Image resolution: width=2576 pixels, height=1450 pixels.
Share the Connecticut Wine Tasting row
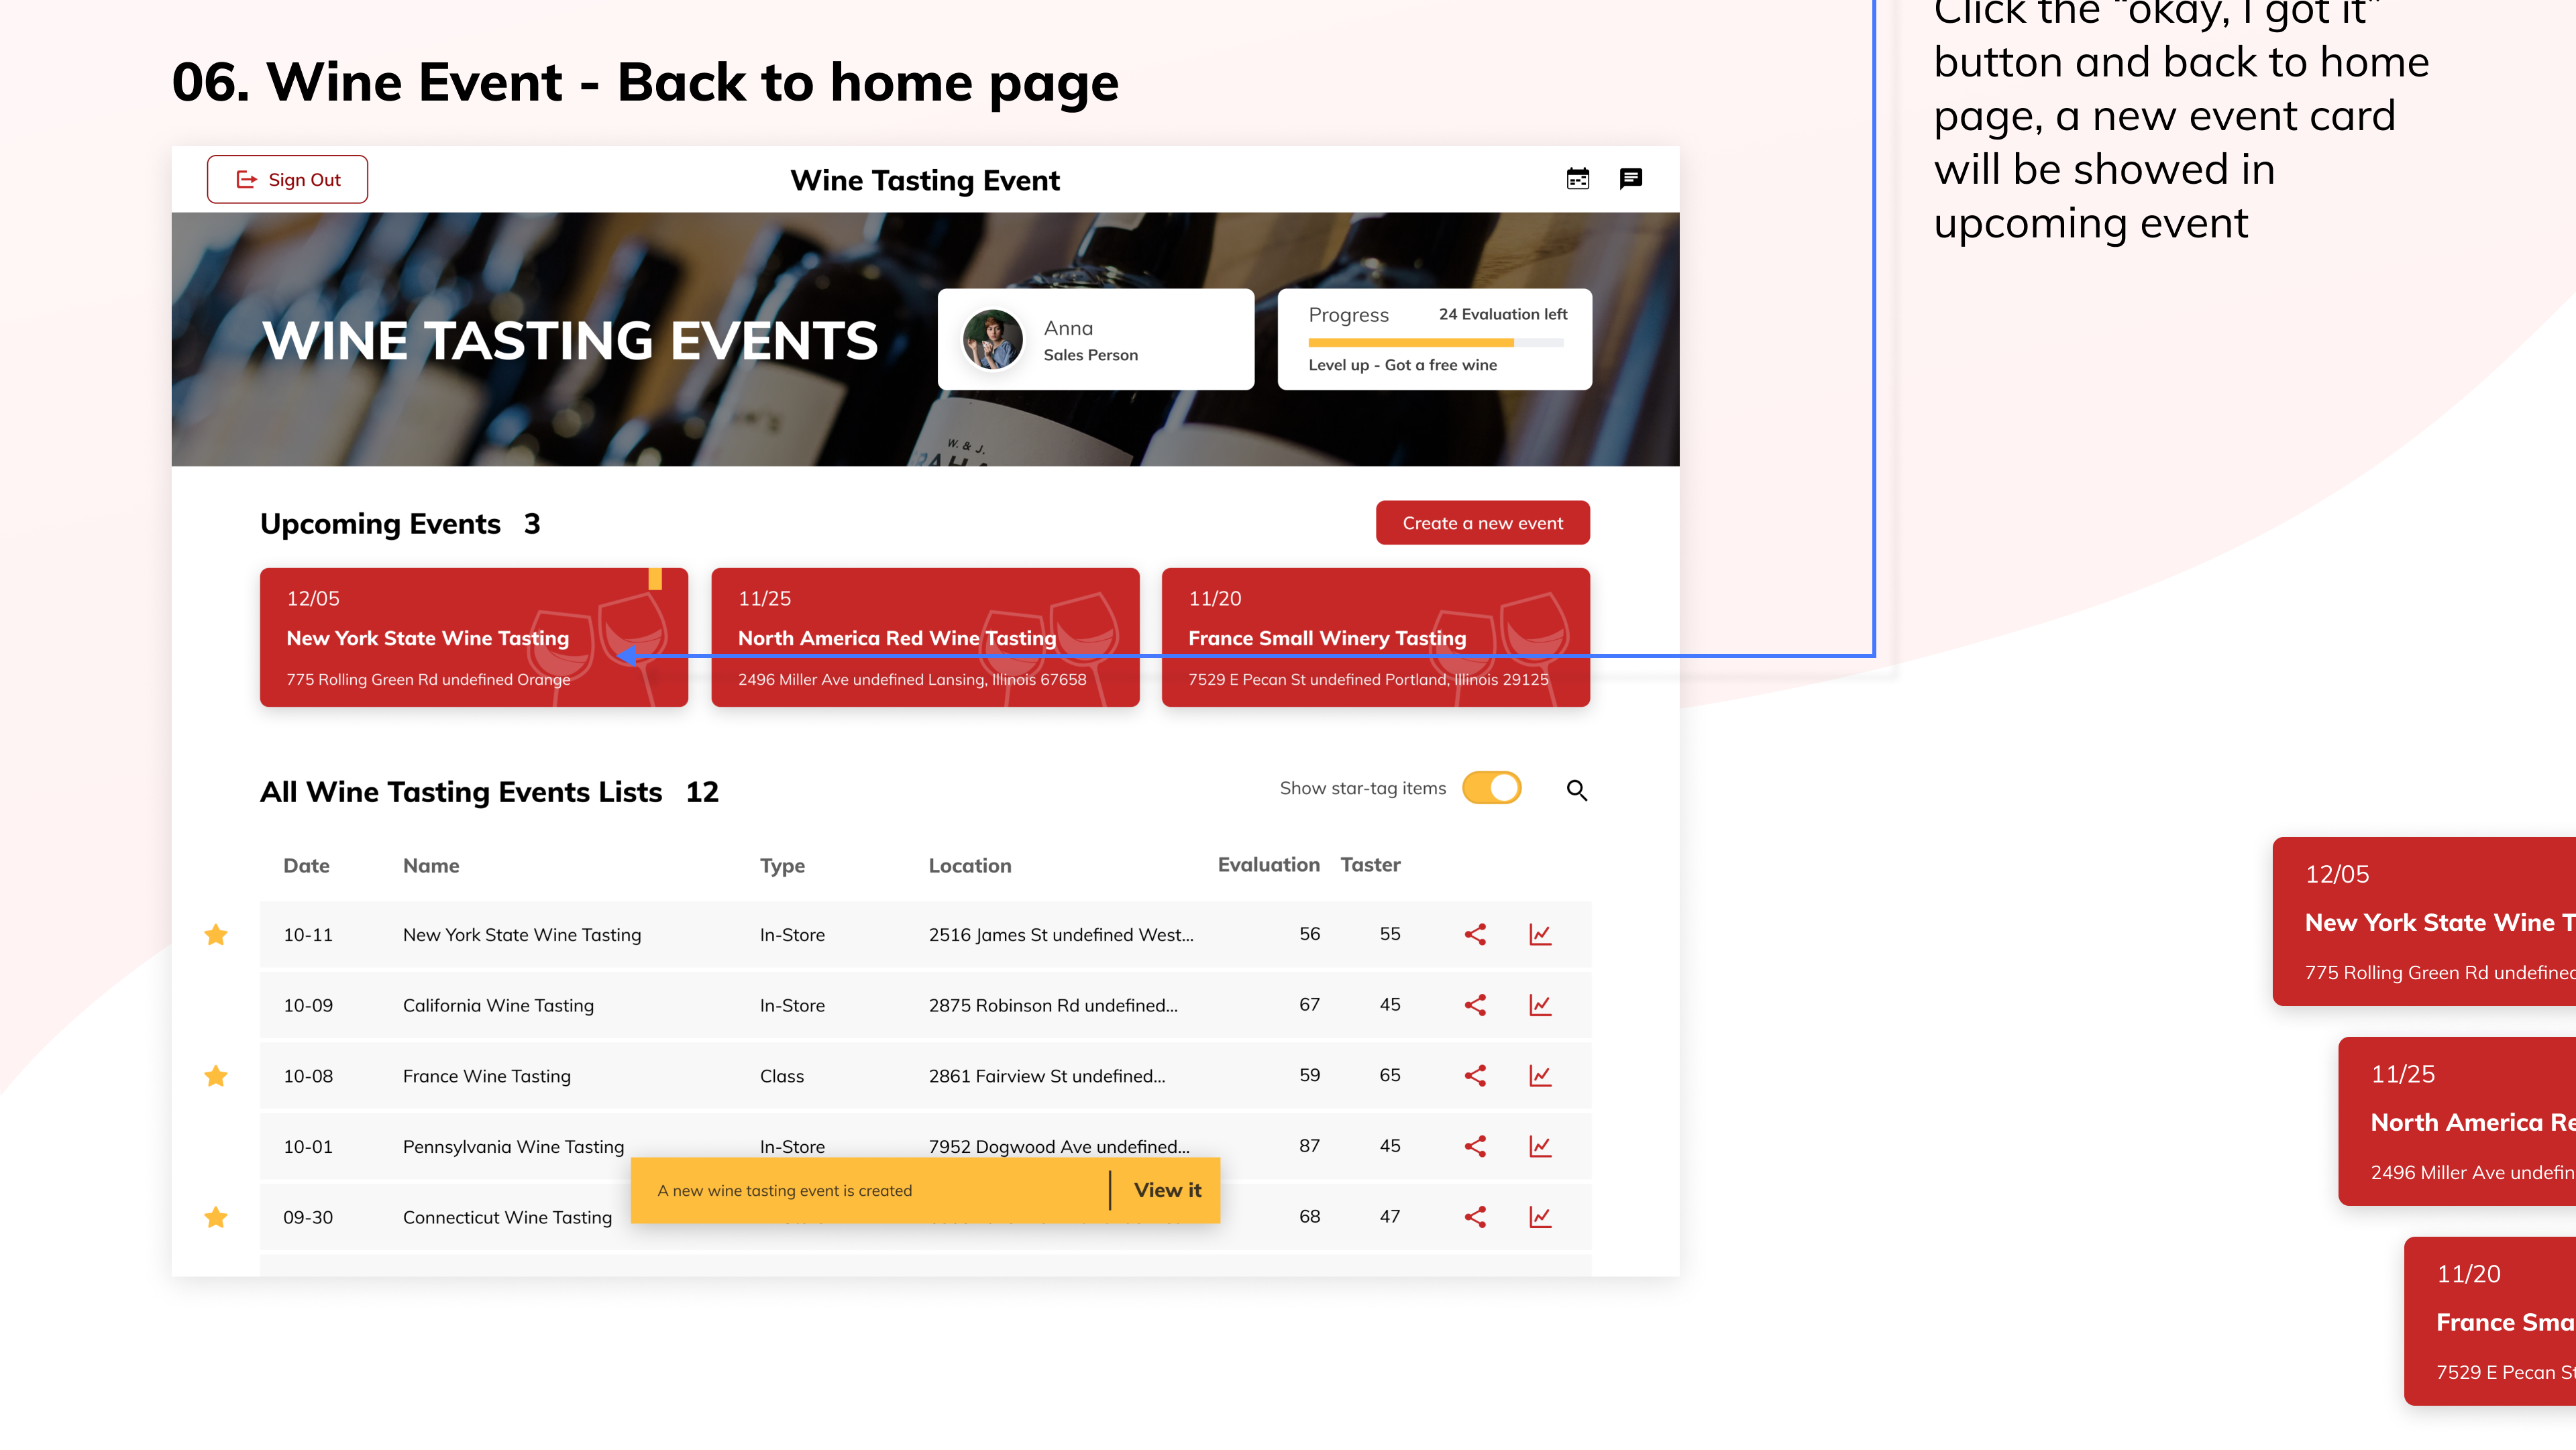[1475, 1217]
